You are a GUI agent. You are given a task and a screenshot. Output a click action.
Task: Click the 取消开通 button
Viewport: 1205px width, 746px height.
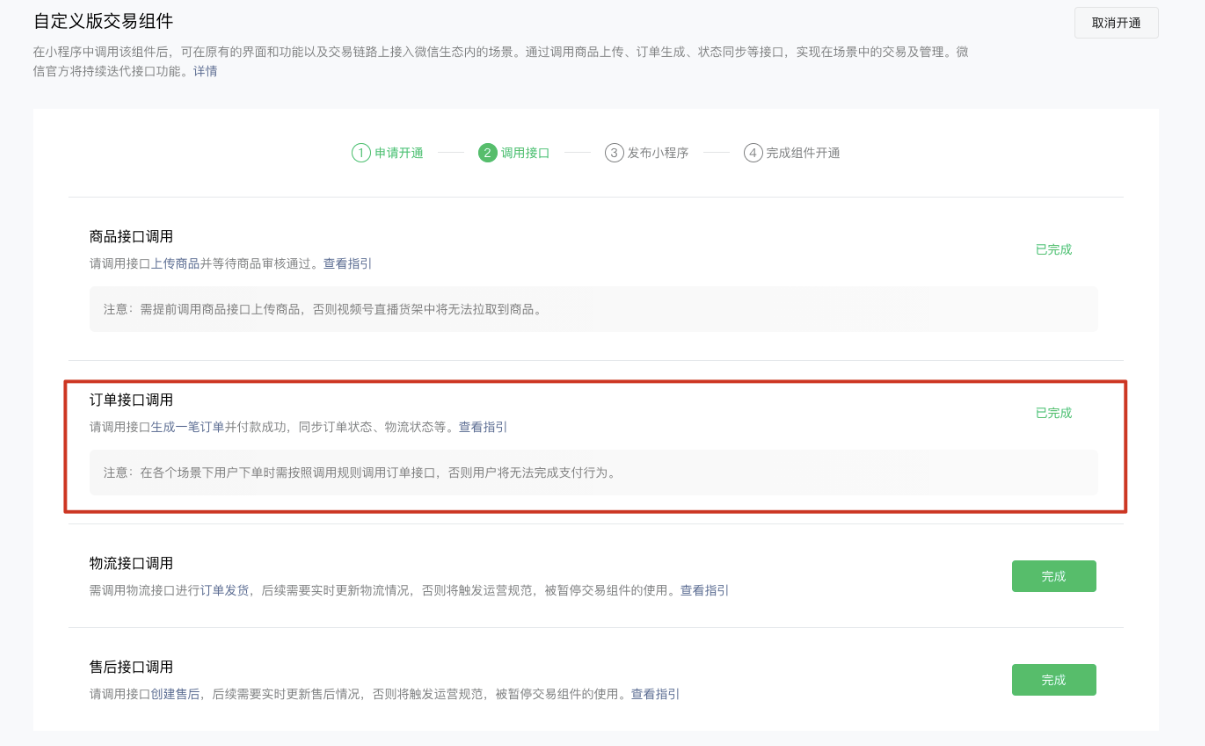pyautogui.click(x=1116, y=23)
